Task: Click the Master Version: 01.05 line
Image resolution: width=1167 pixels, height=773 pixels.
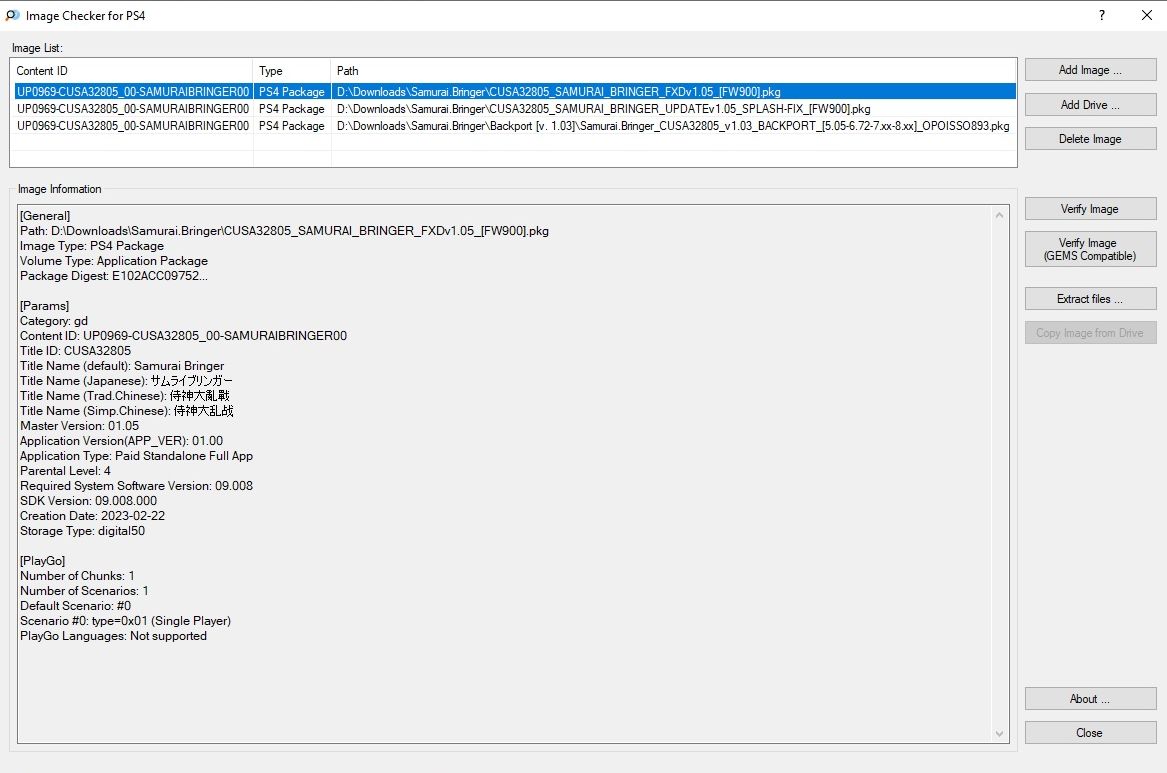Action: [80, 426]
